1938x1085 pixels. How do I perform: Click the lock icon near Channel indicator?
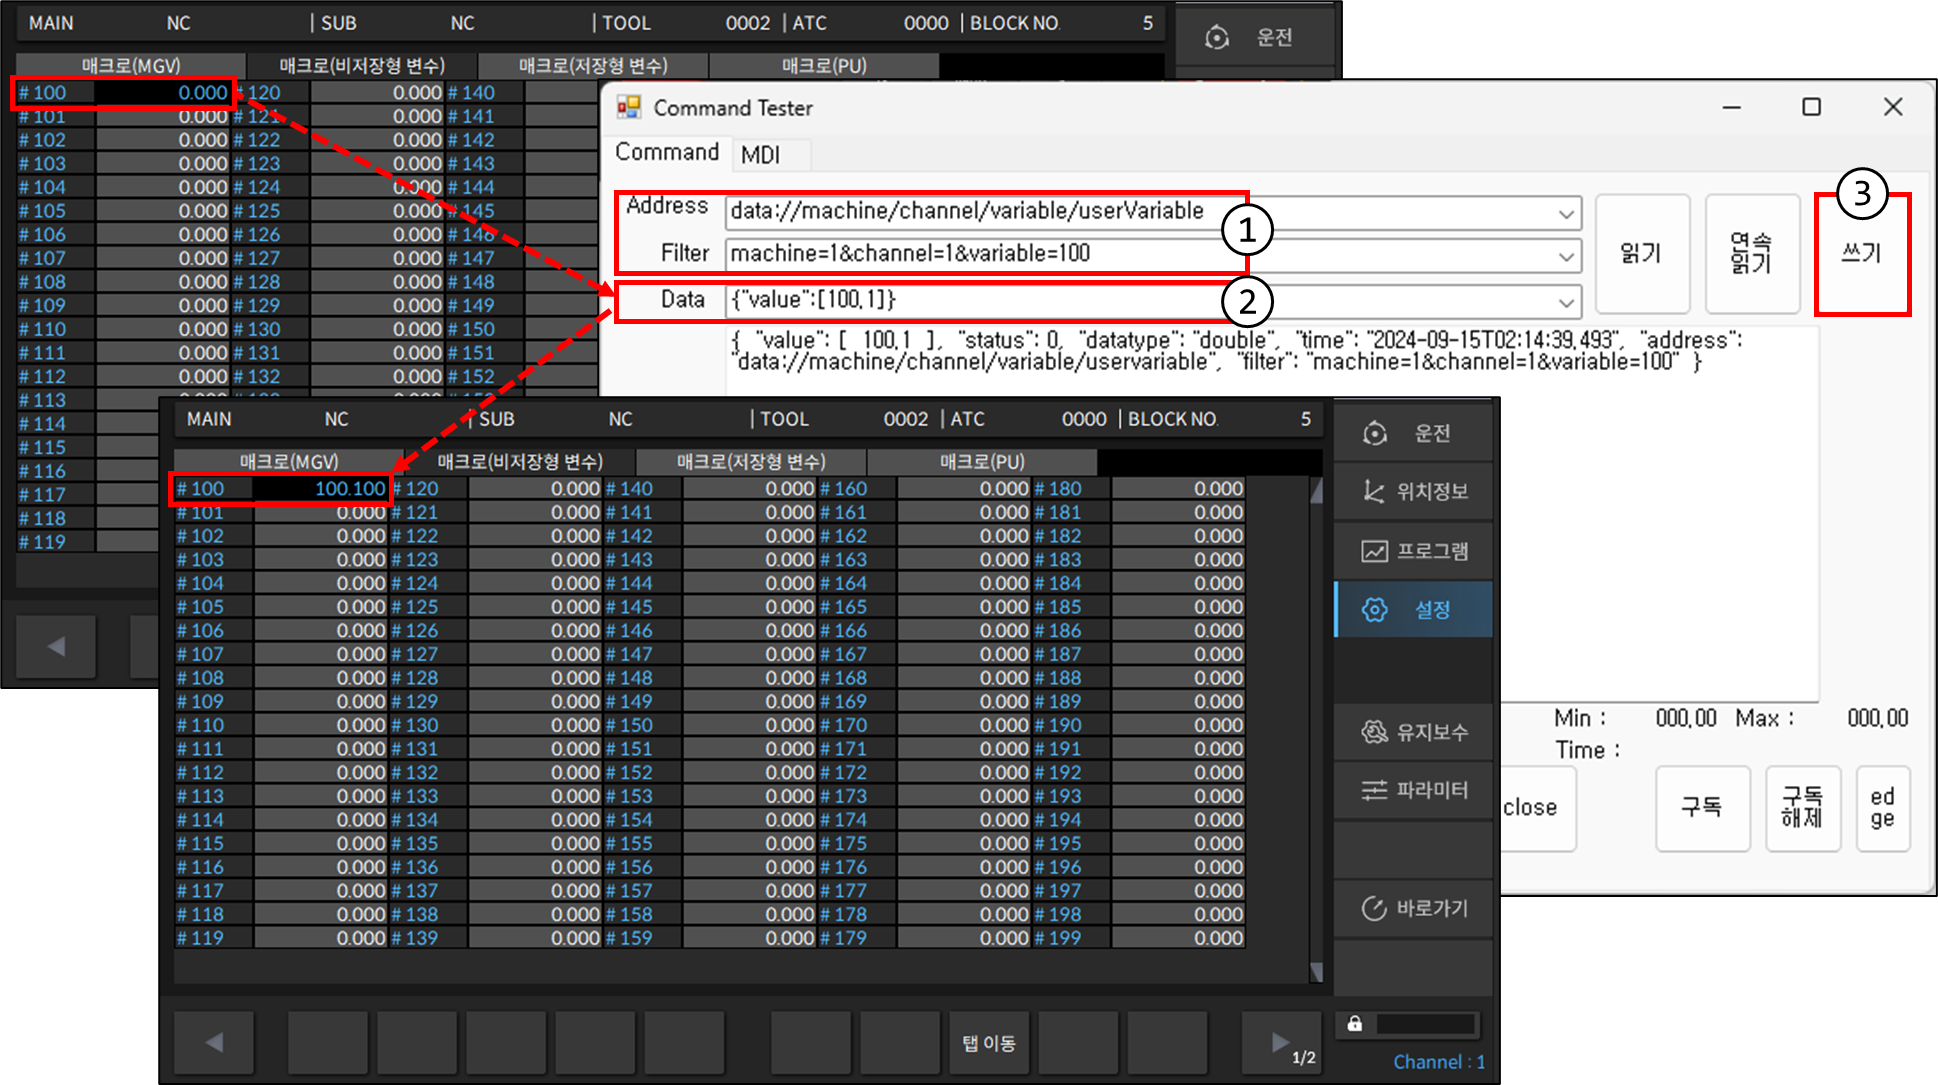tap(1354, 1023)
